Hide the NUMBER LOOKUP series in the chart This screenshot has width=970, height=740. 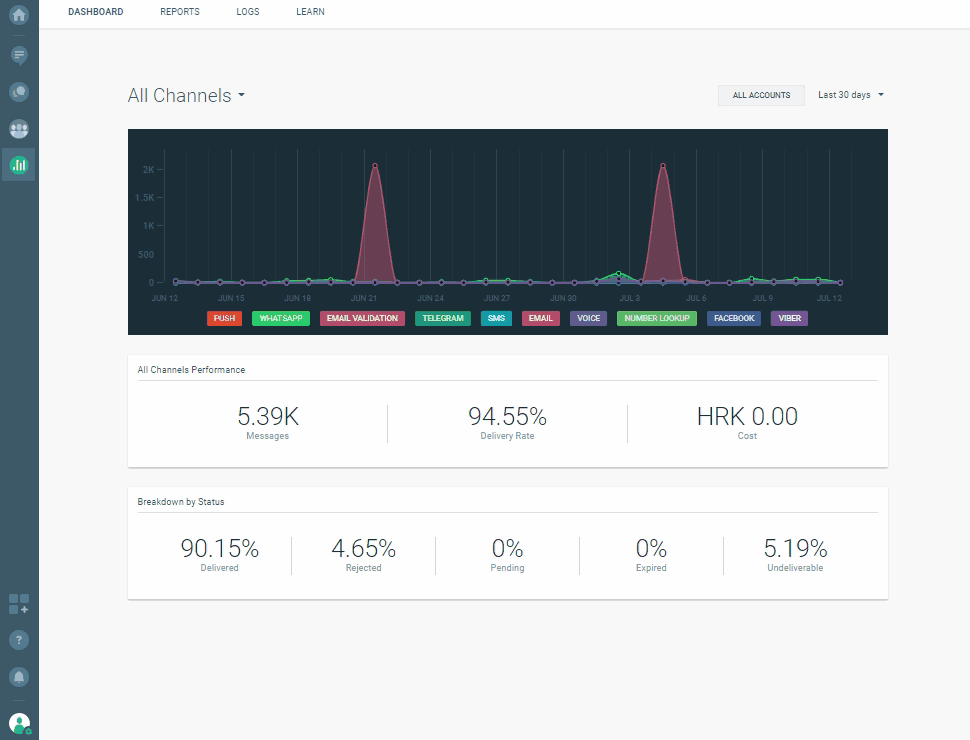click(656, 318)
